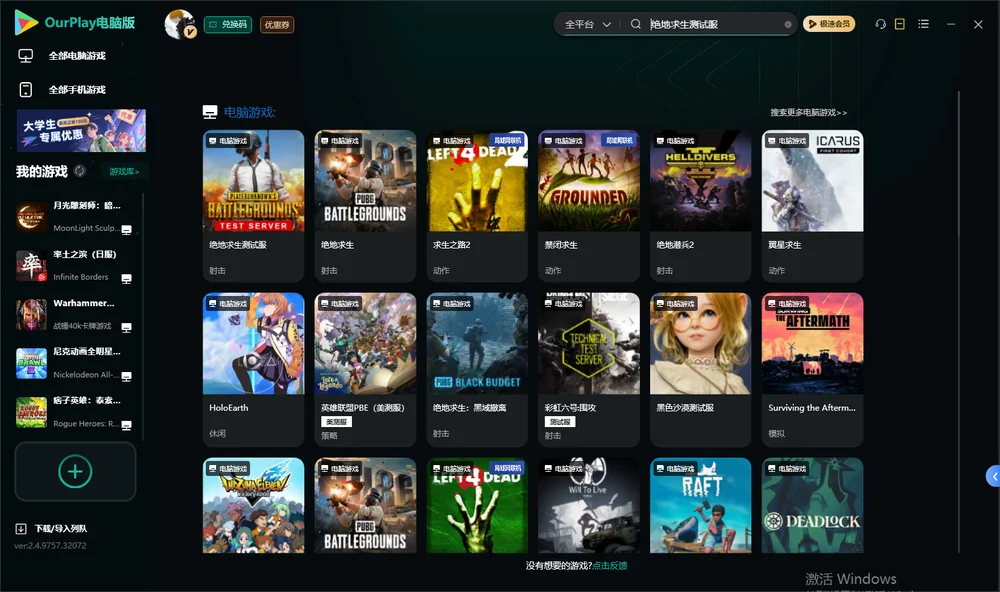The width and height of the screenshot is (1000, 592).
Task: Click the OurPlay logo
Action: tap(75, 23)
